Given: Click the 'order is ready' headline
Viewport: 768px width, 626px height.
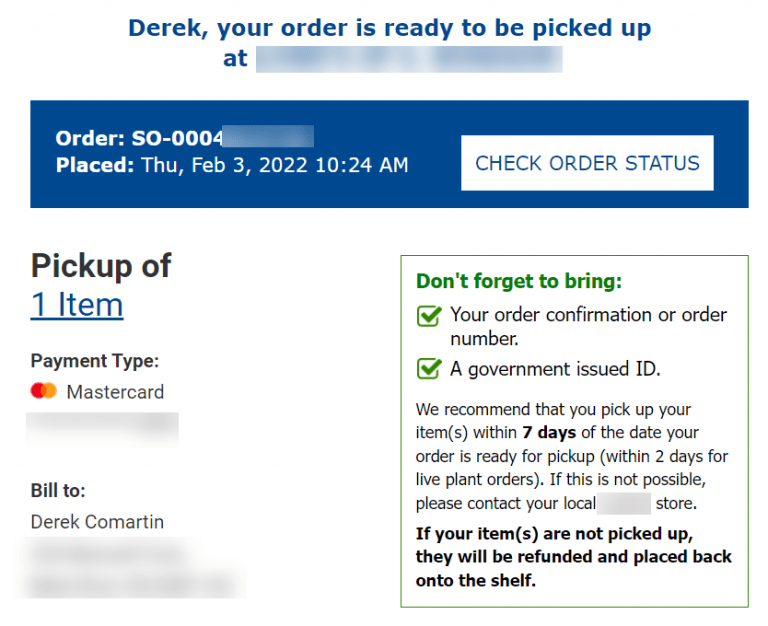Looking at the screenshot, I should coord(389,28).
